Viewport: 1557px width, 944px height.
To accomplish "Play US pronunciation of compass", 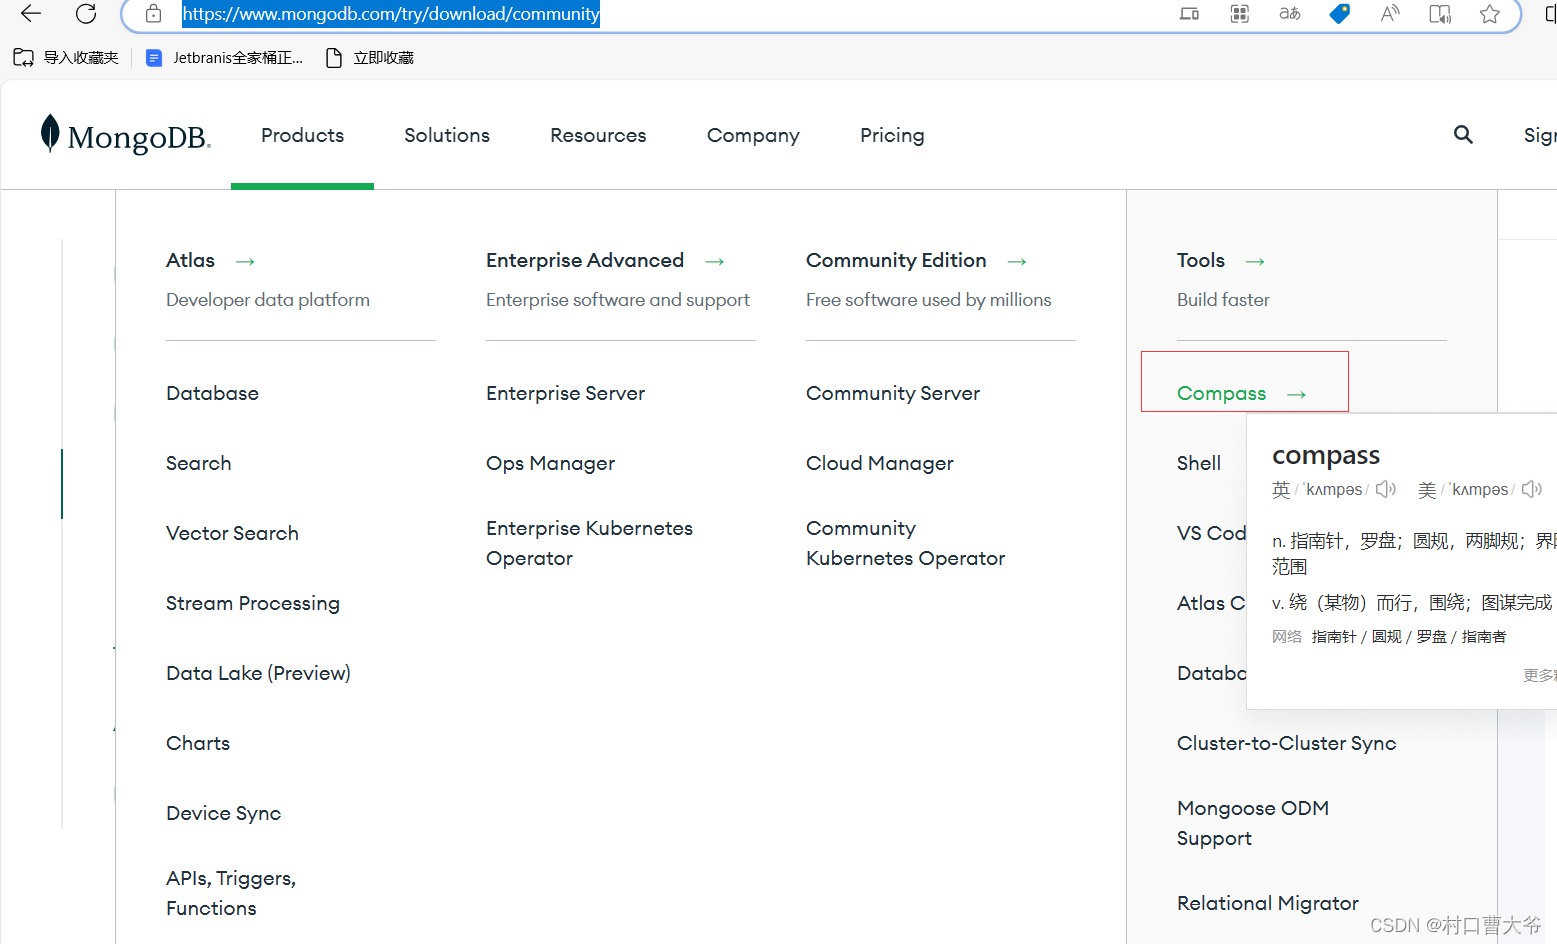I will [1531, 489].
